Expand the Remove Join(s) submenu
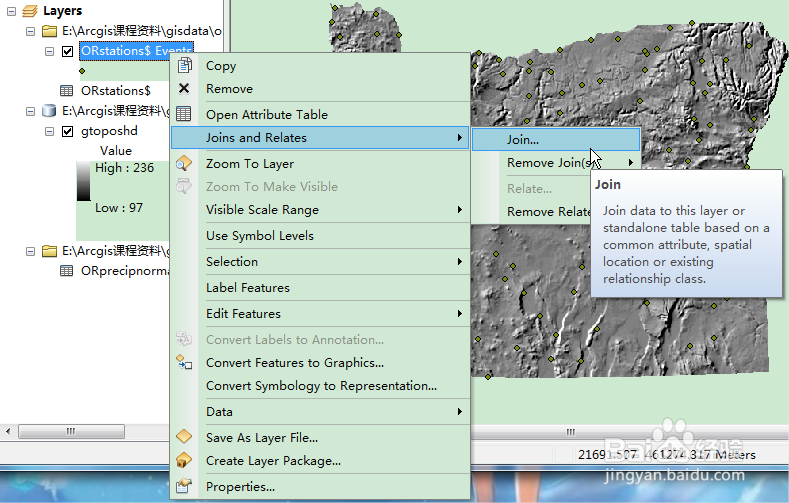The width and height of the screenshot is (789, 503). (630, 162)
